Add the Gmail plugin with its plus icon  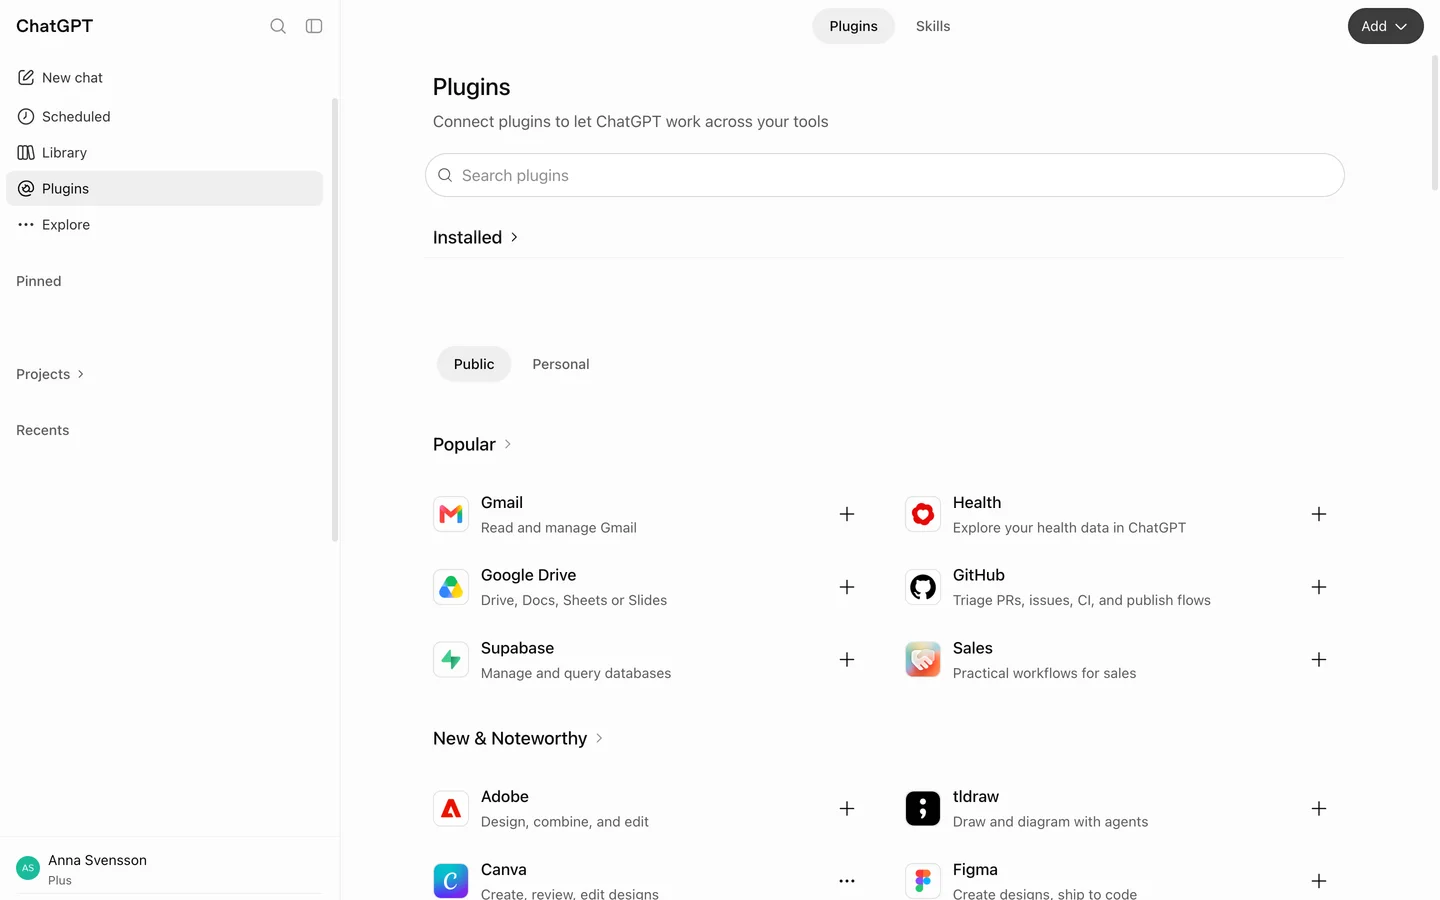coord(847,514)
